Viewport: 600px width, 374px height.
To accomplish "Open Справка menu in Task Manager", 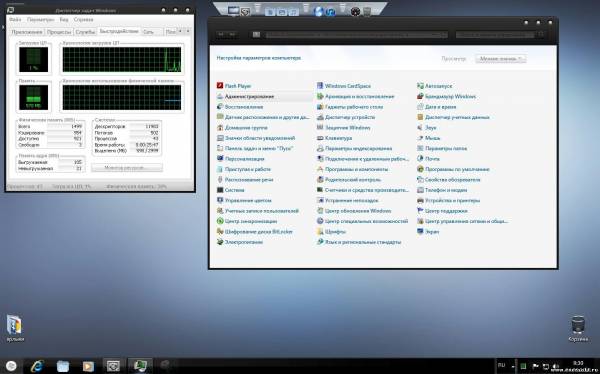I will 83,20.
